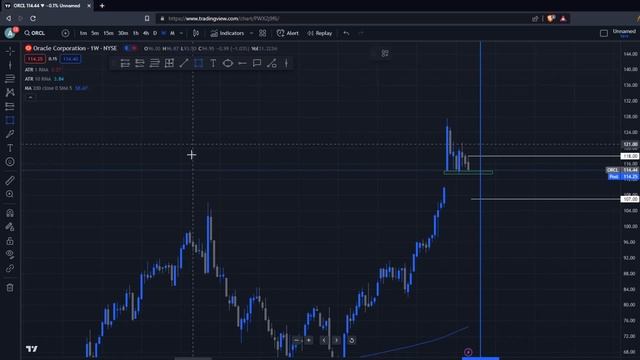
Task: Expand the timeframe dropdown arrow
Action: coord(181,33)
